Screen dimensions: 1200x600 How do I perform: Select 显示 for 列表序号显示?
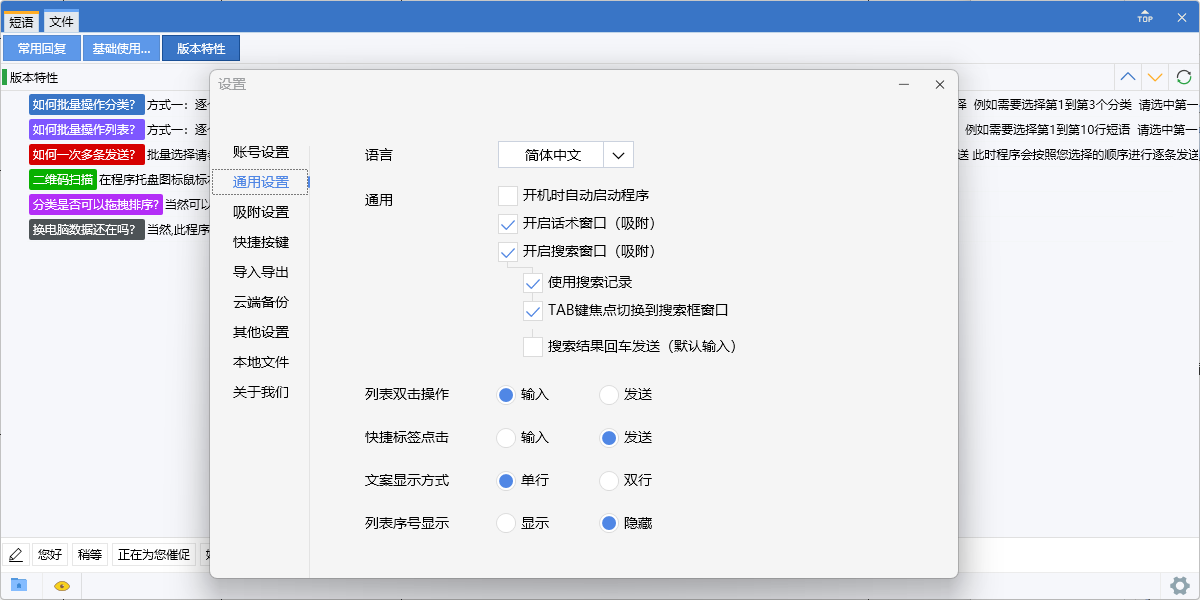505,523
